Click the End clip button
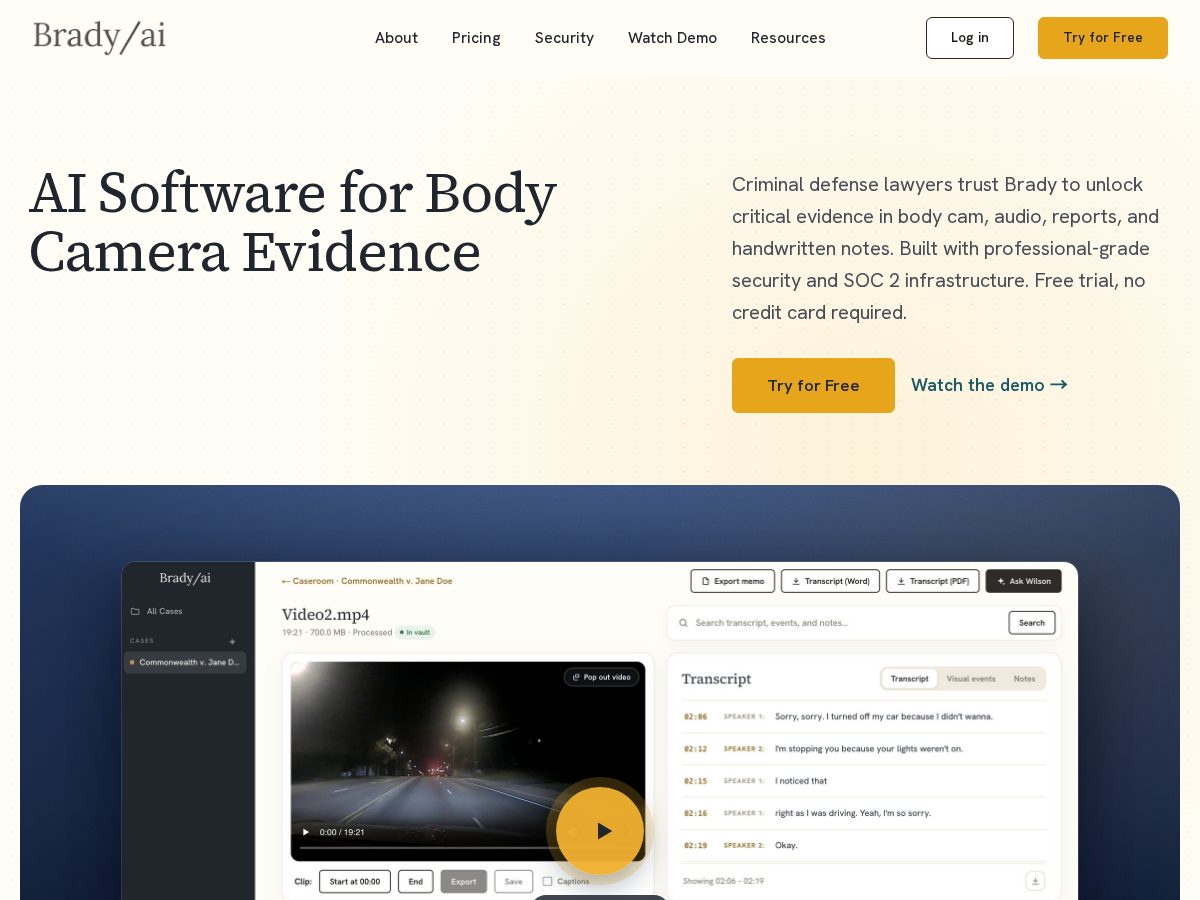 [x=416, y=881]
